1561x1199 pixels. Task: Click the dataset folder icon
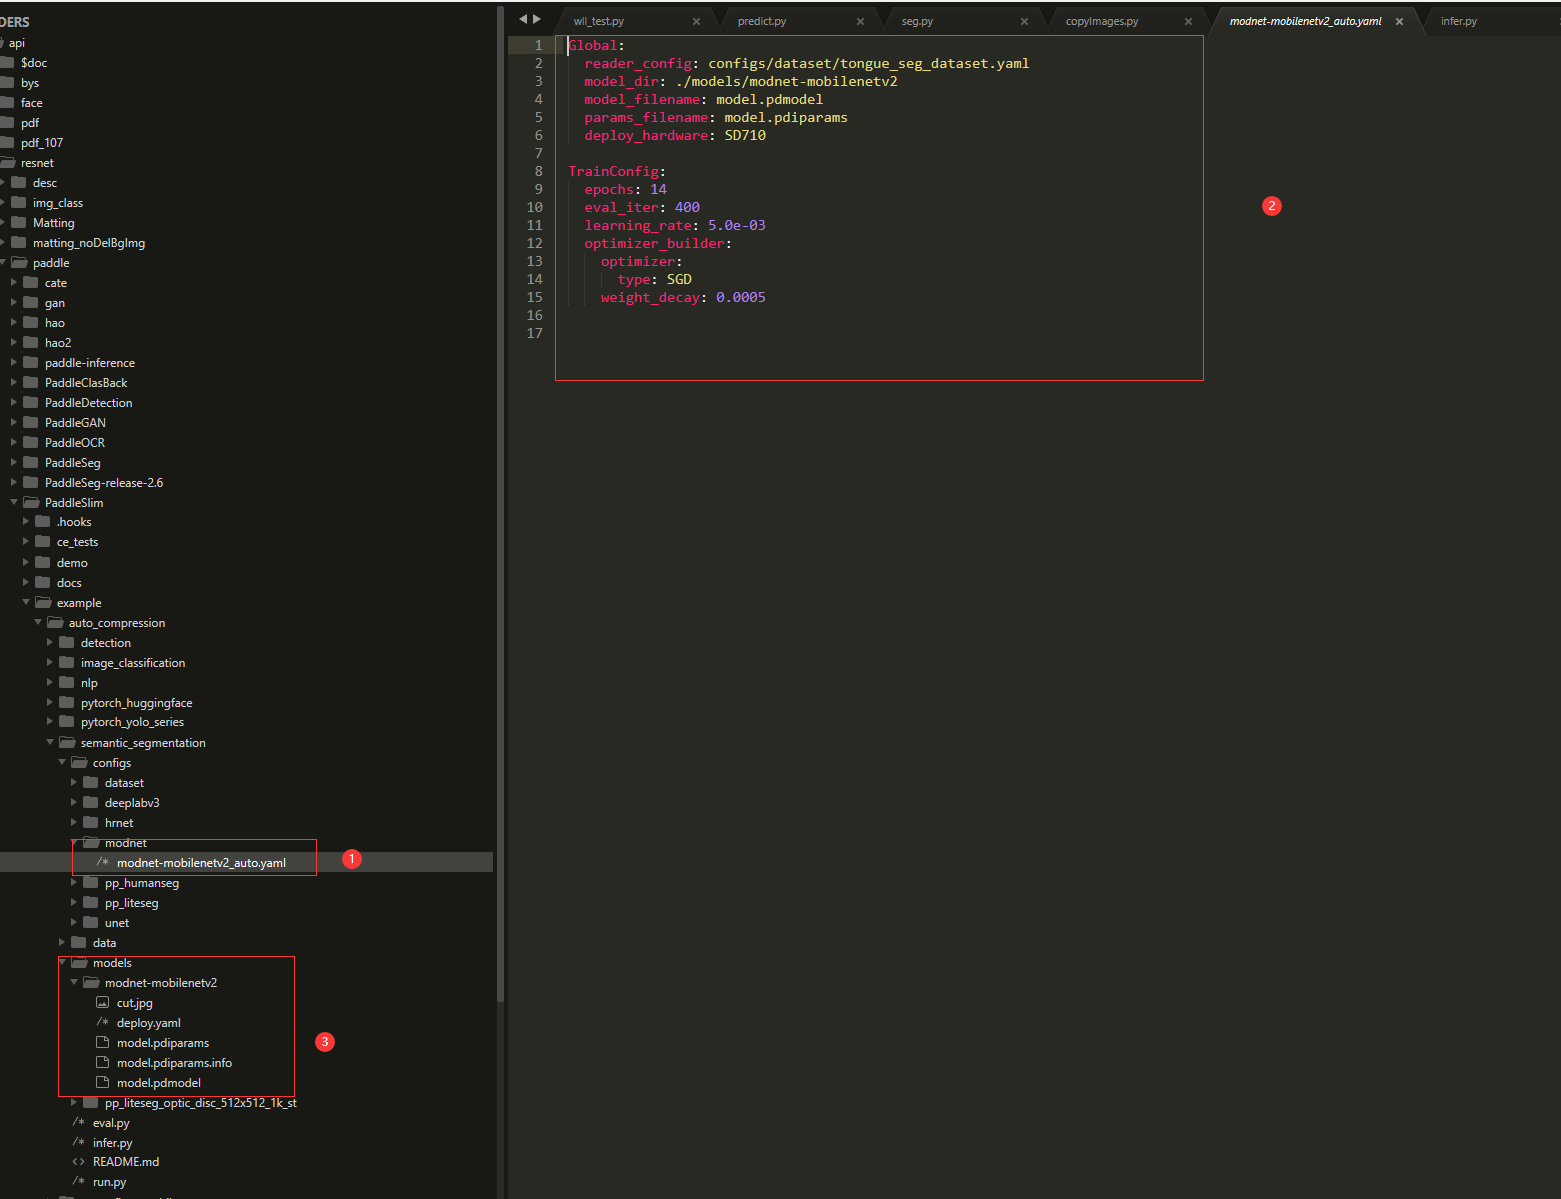click(x=90, y=782)
